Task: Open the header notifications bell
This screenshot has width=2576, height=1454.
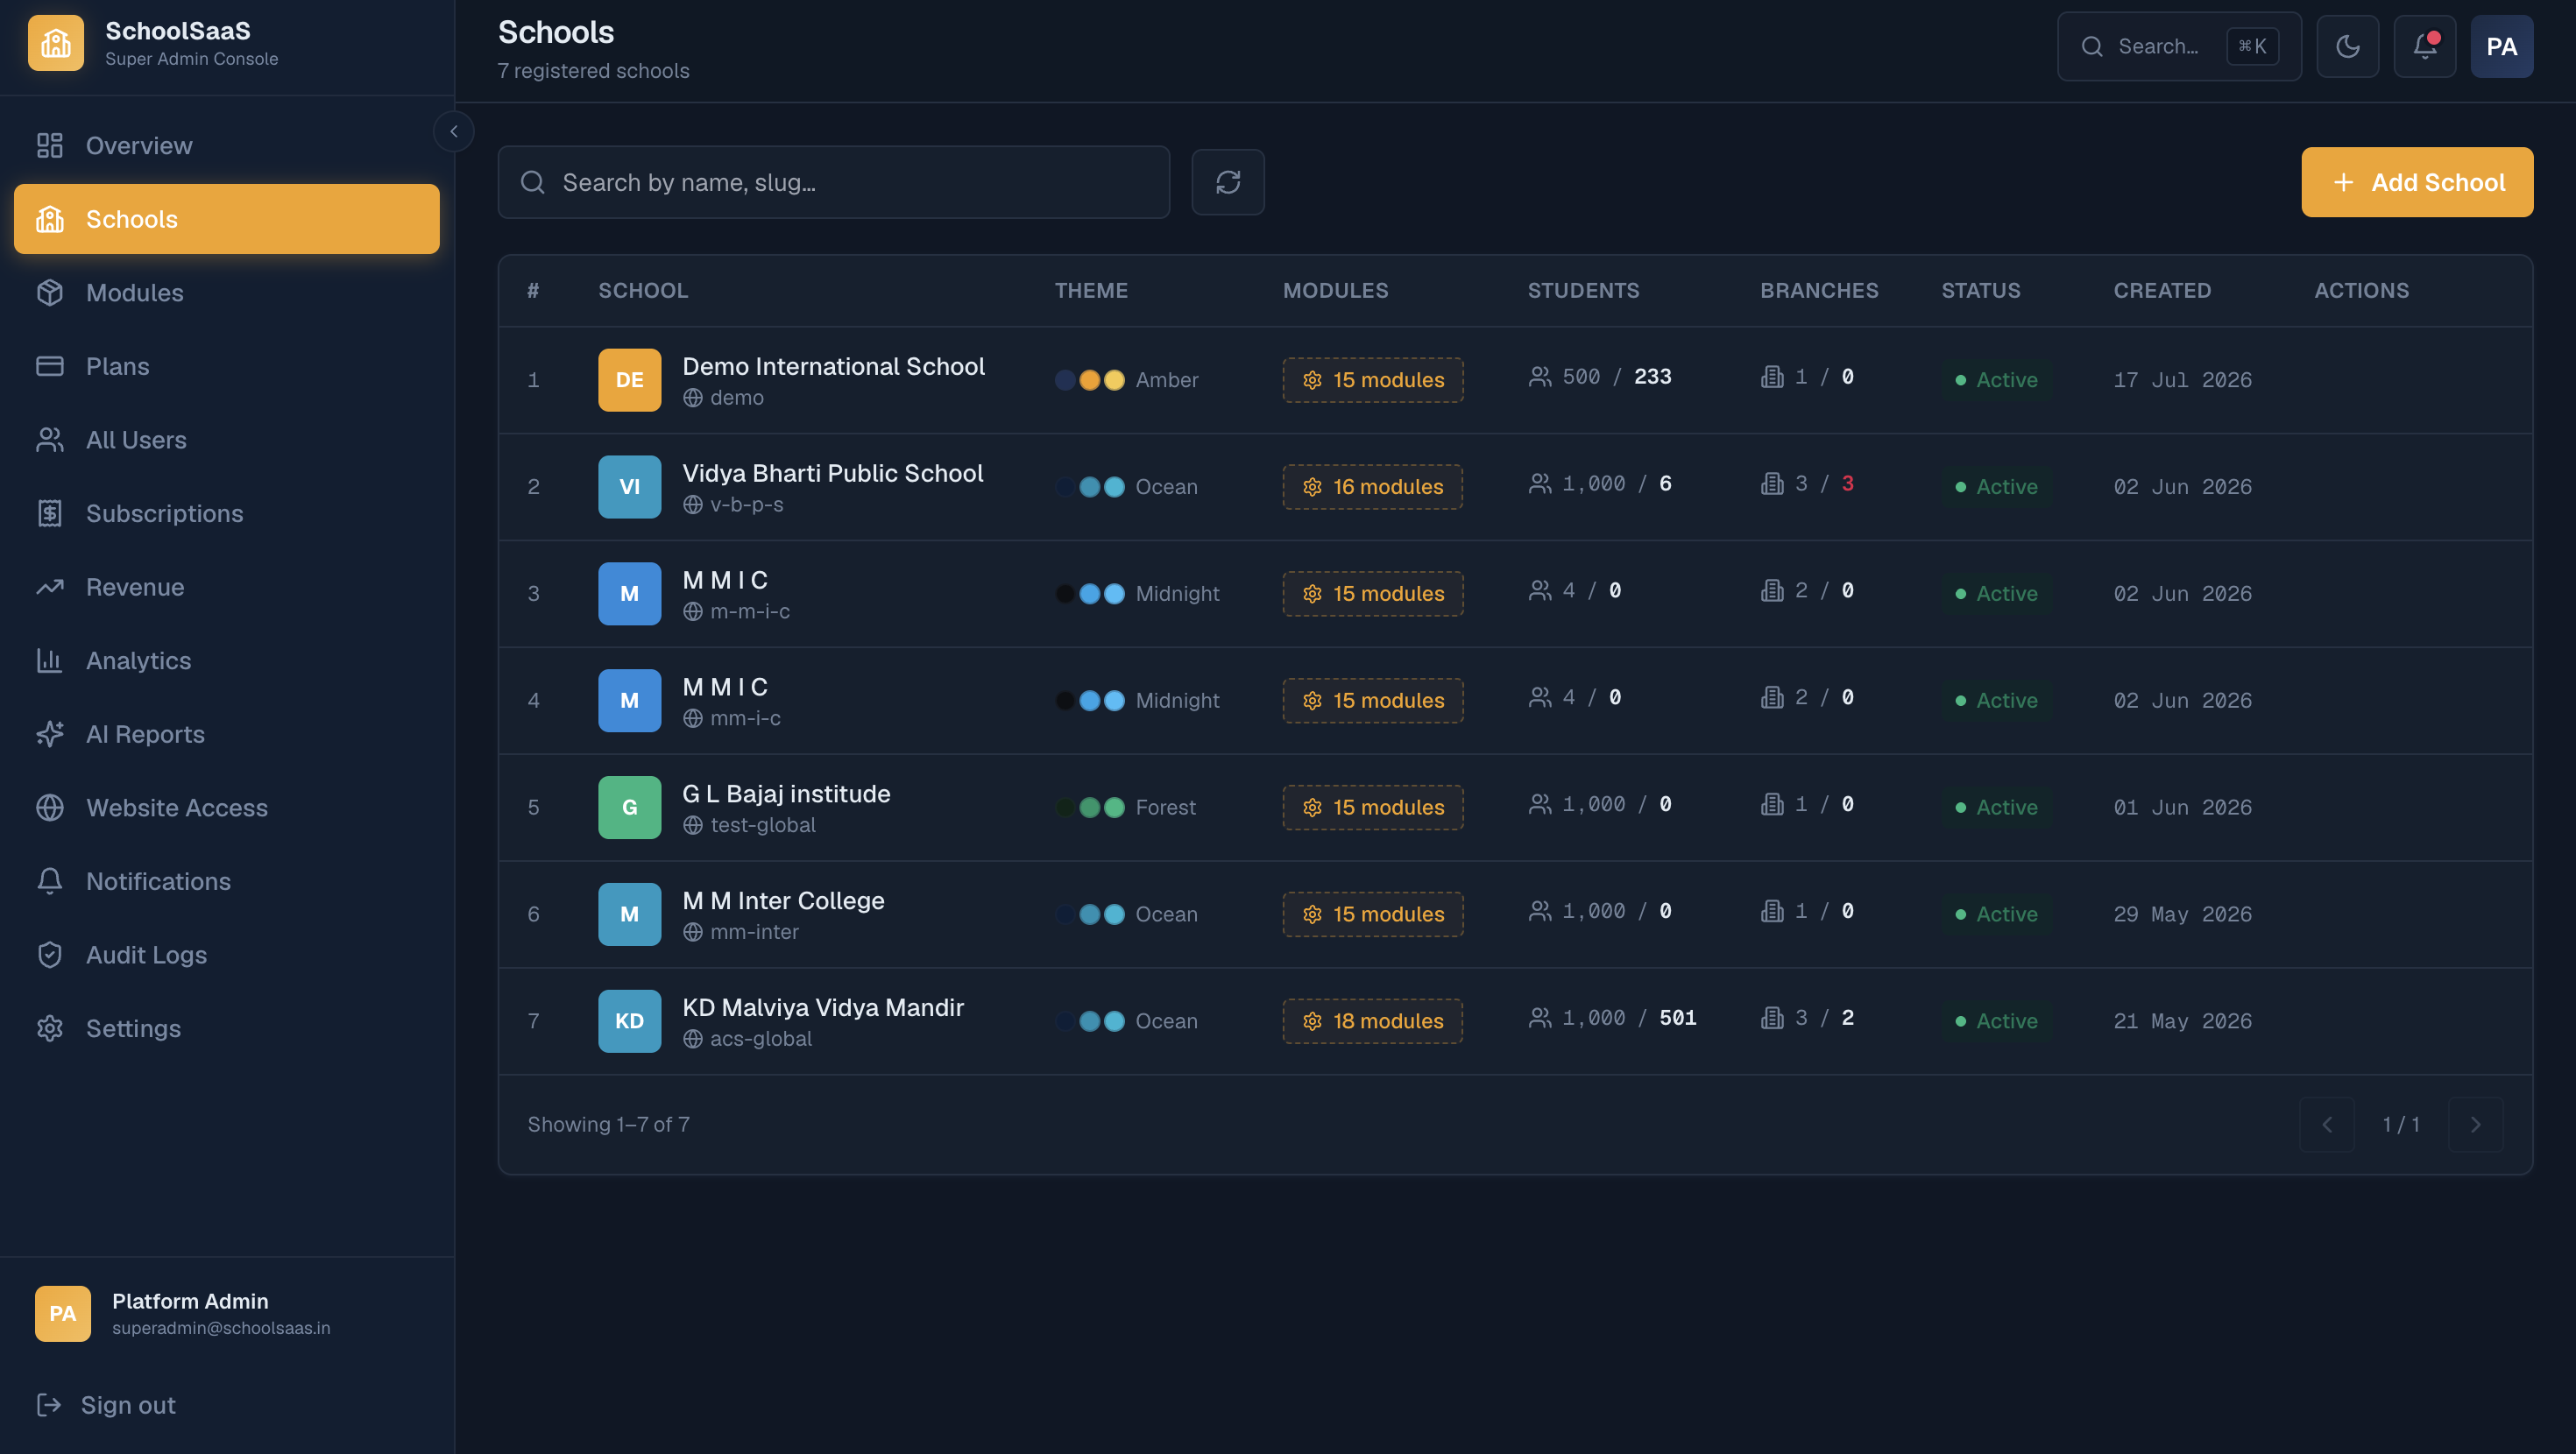Action: [x=2425, y=46]
